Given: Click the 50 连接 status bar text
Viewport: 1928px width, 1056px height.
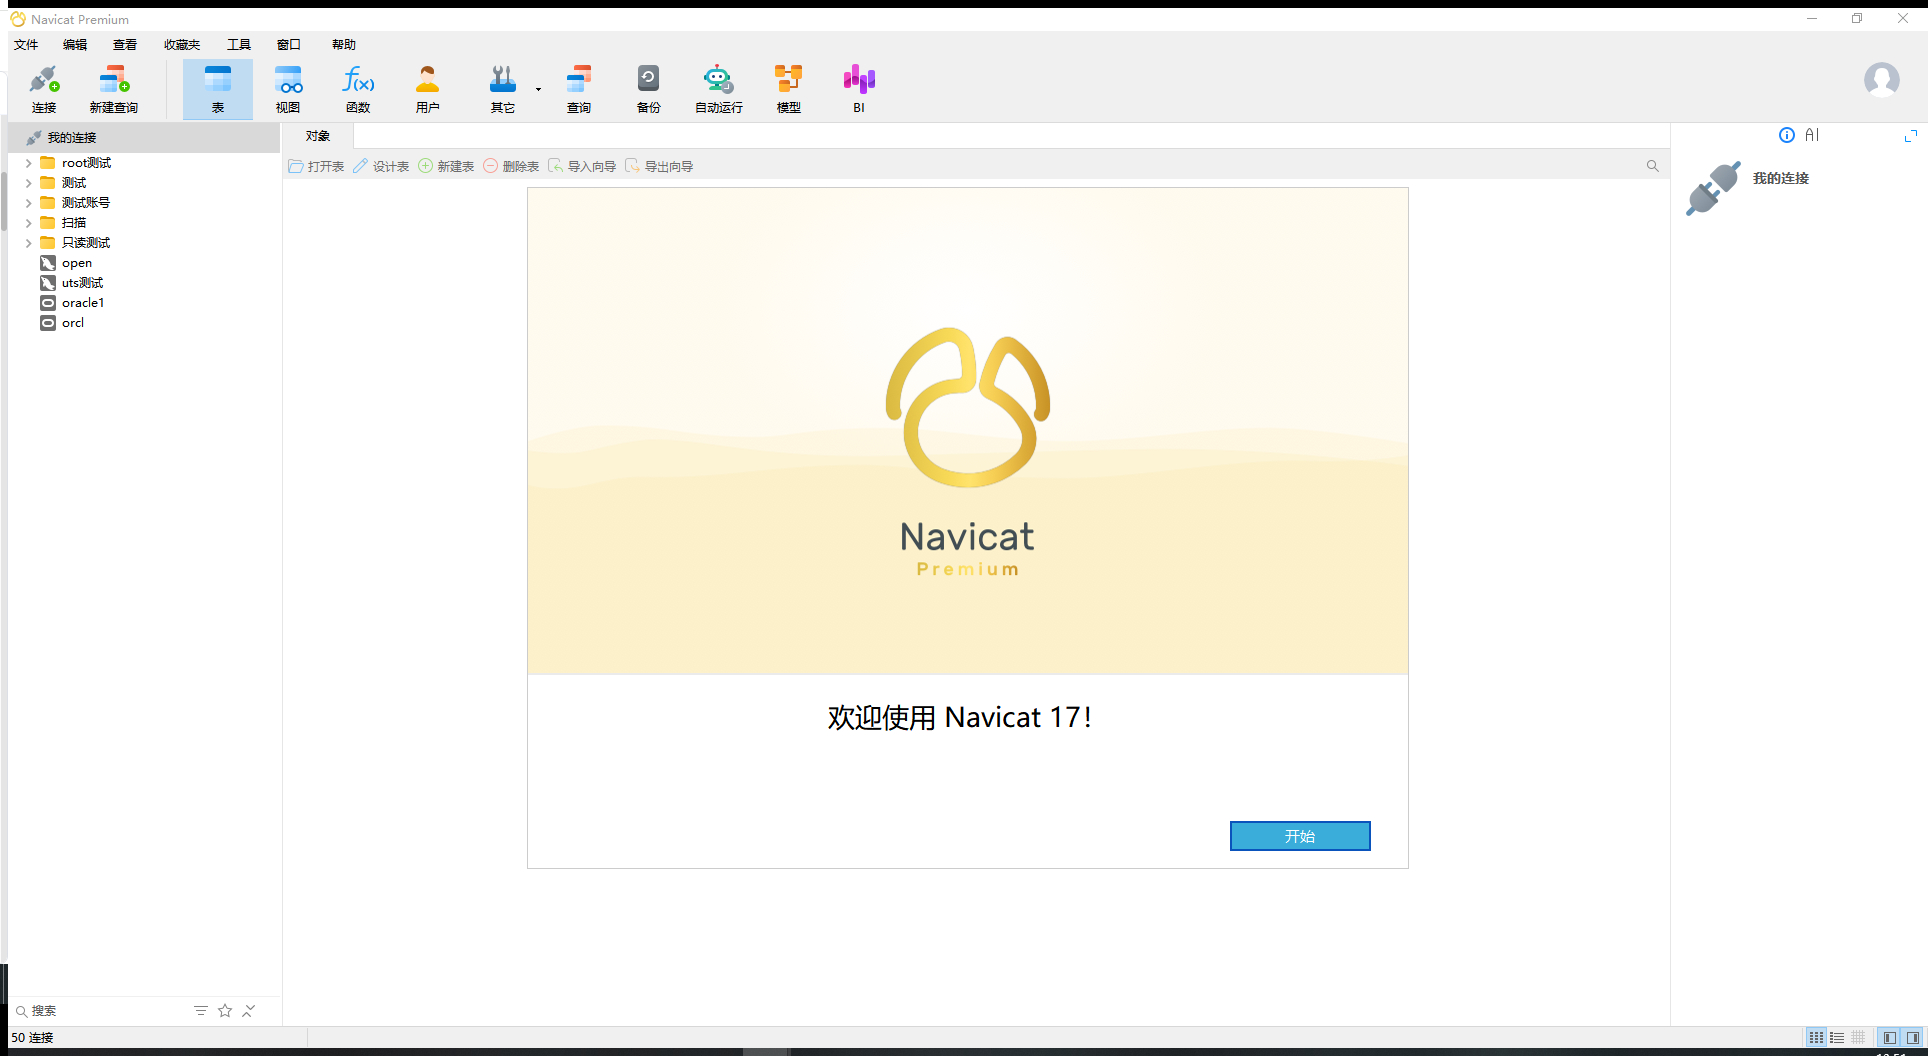Looking at the screenshot, I should [x=32, y=1038].
